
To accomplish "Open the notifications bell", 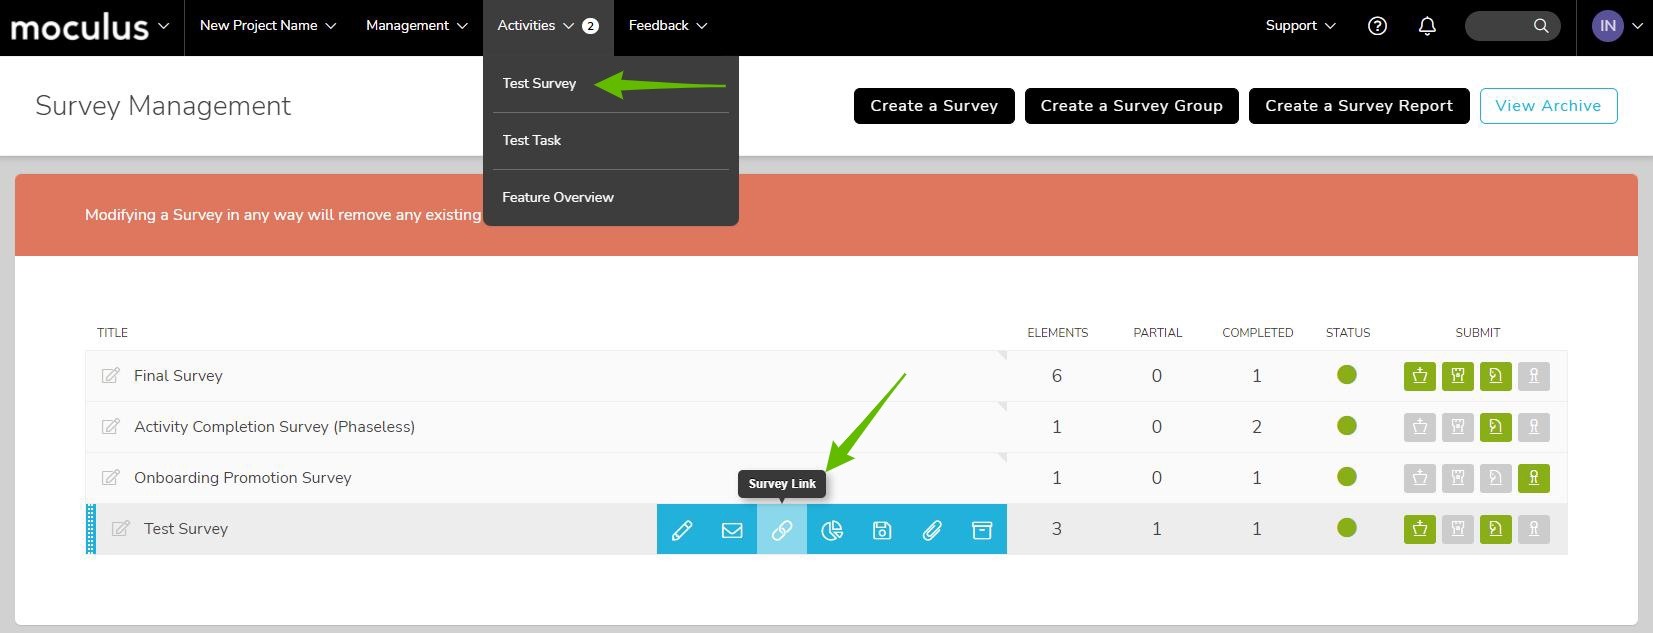I will (1427, 26).
